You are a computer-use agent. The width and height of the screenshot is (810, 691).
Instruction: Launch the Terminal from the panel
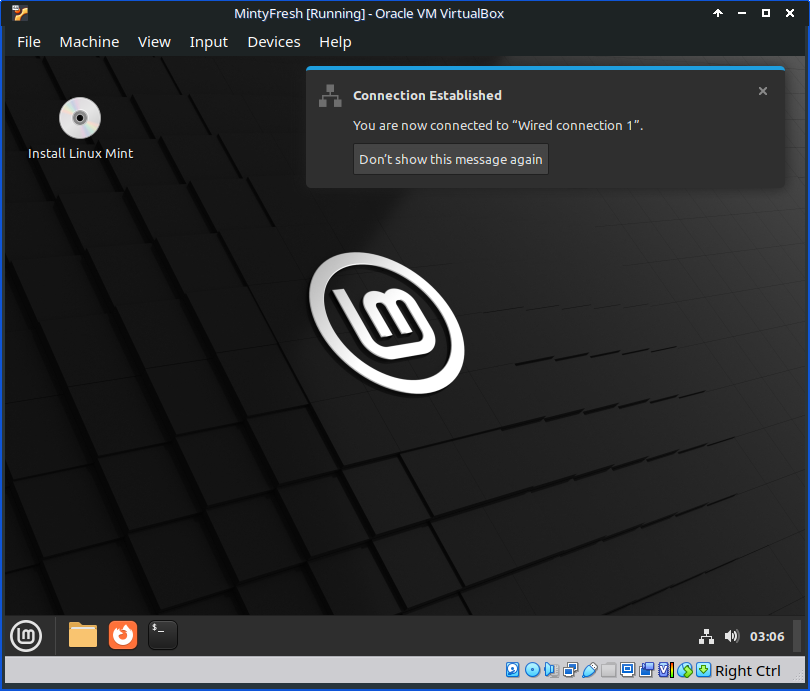pos(163,635)
